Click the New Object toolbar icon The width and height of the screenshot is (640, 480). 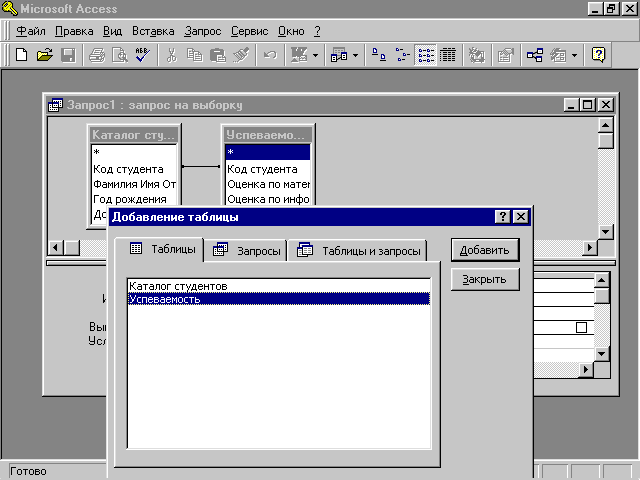(558, 55)
